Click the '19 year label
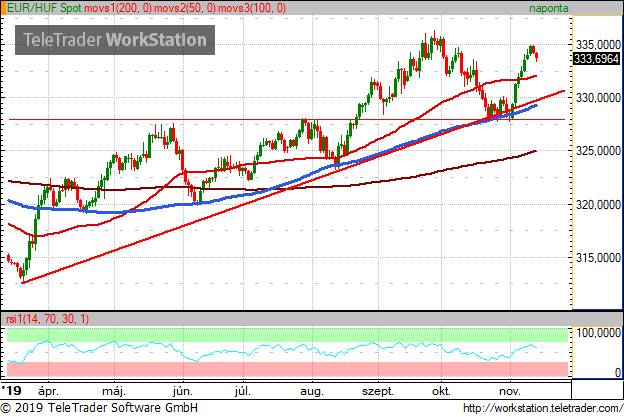 (x=11, y=390)
